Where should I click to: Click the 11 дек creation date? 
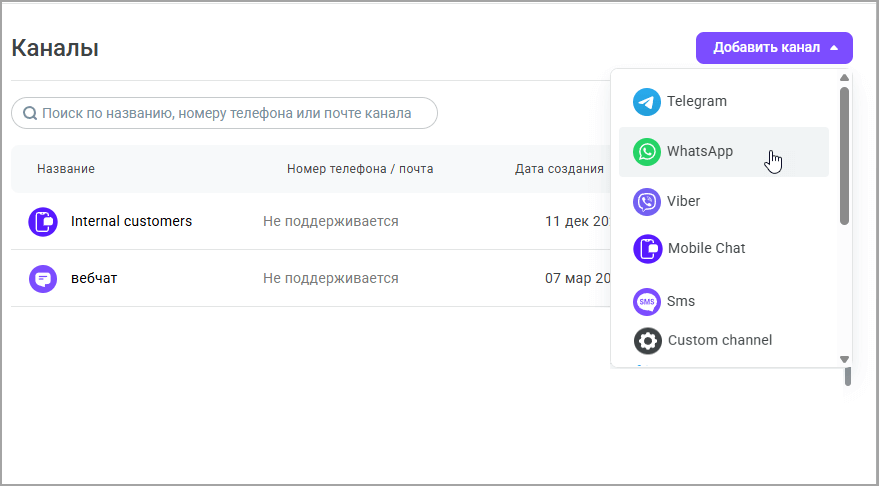[577, 221]
